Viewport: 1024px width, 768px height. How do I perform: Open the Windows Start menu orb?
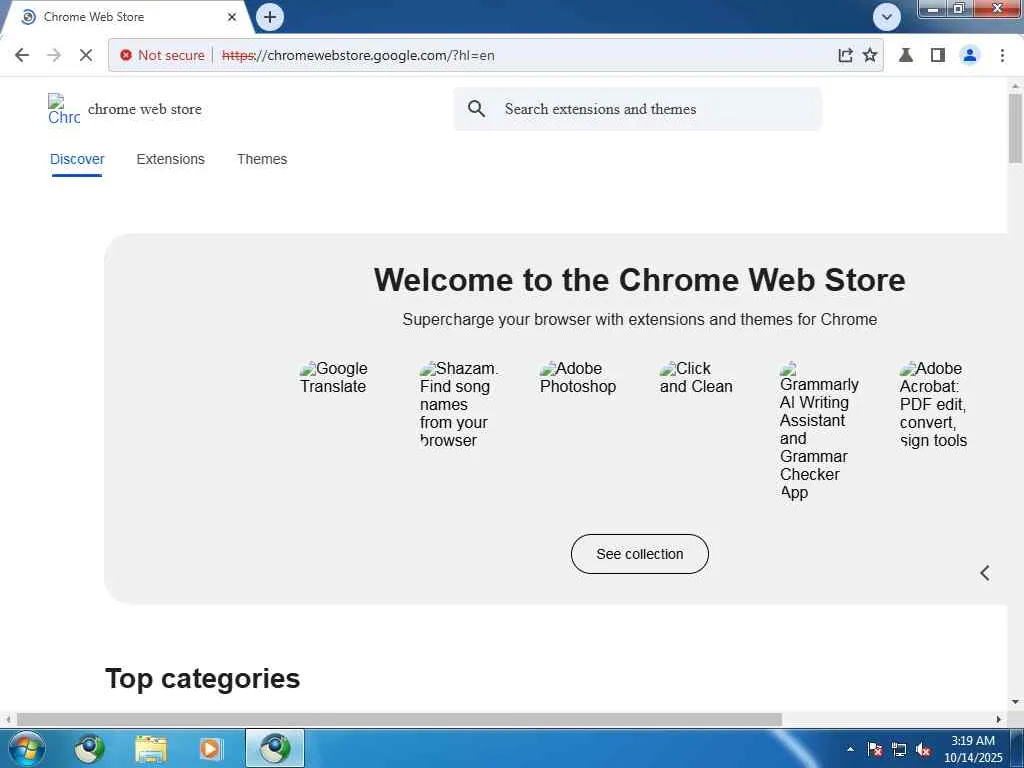27,748
